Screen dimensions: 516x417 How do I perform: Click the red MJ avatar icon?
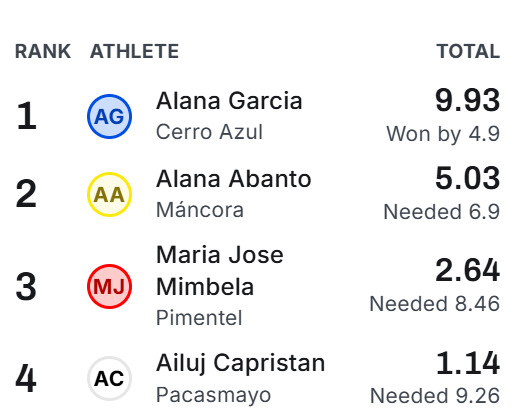pyautogui.click(x=109, y=286)
